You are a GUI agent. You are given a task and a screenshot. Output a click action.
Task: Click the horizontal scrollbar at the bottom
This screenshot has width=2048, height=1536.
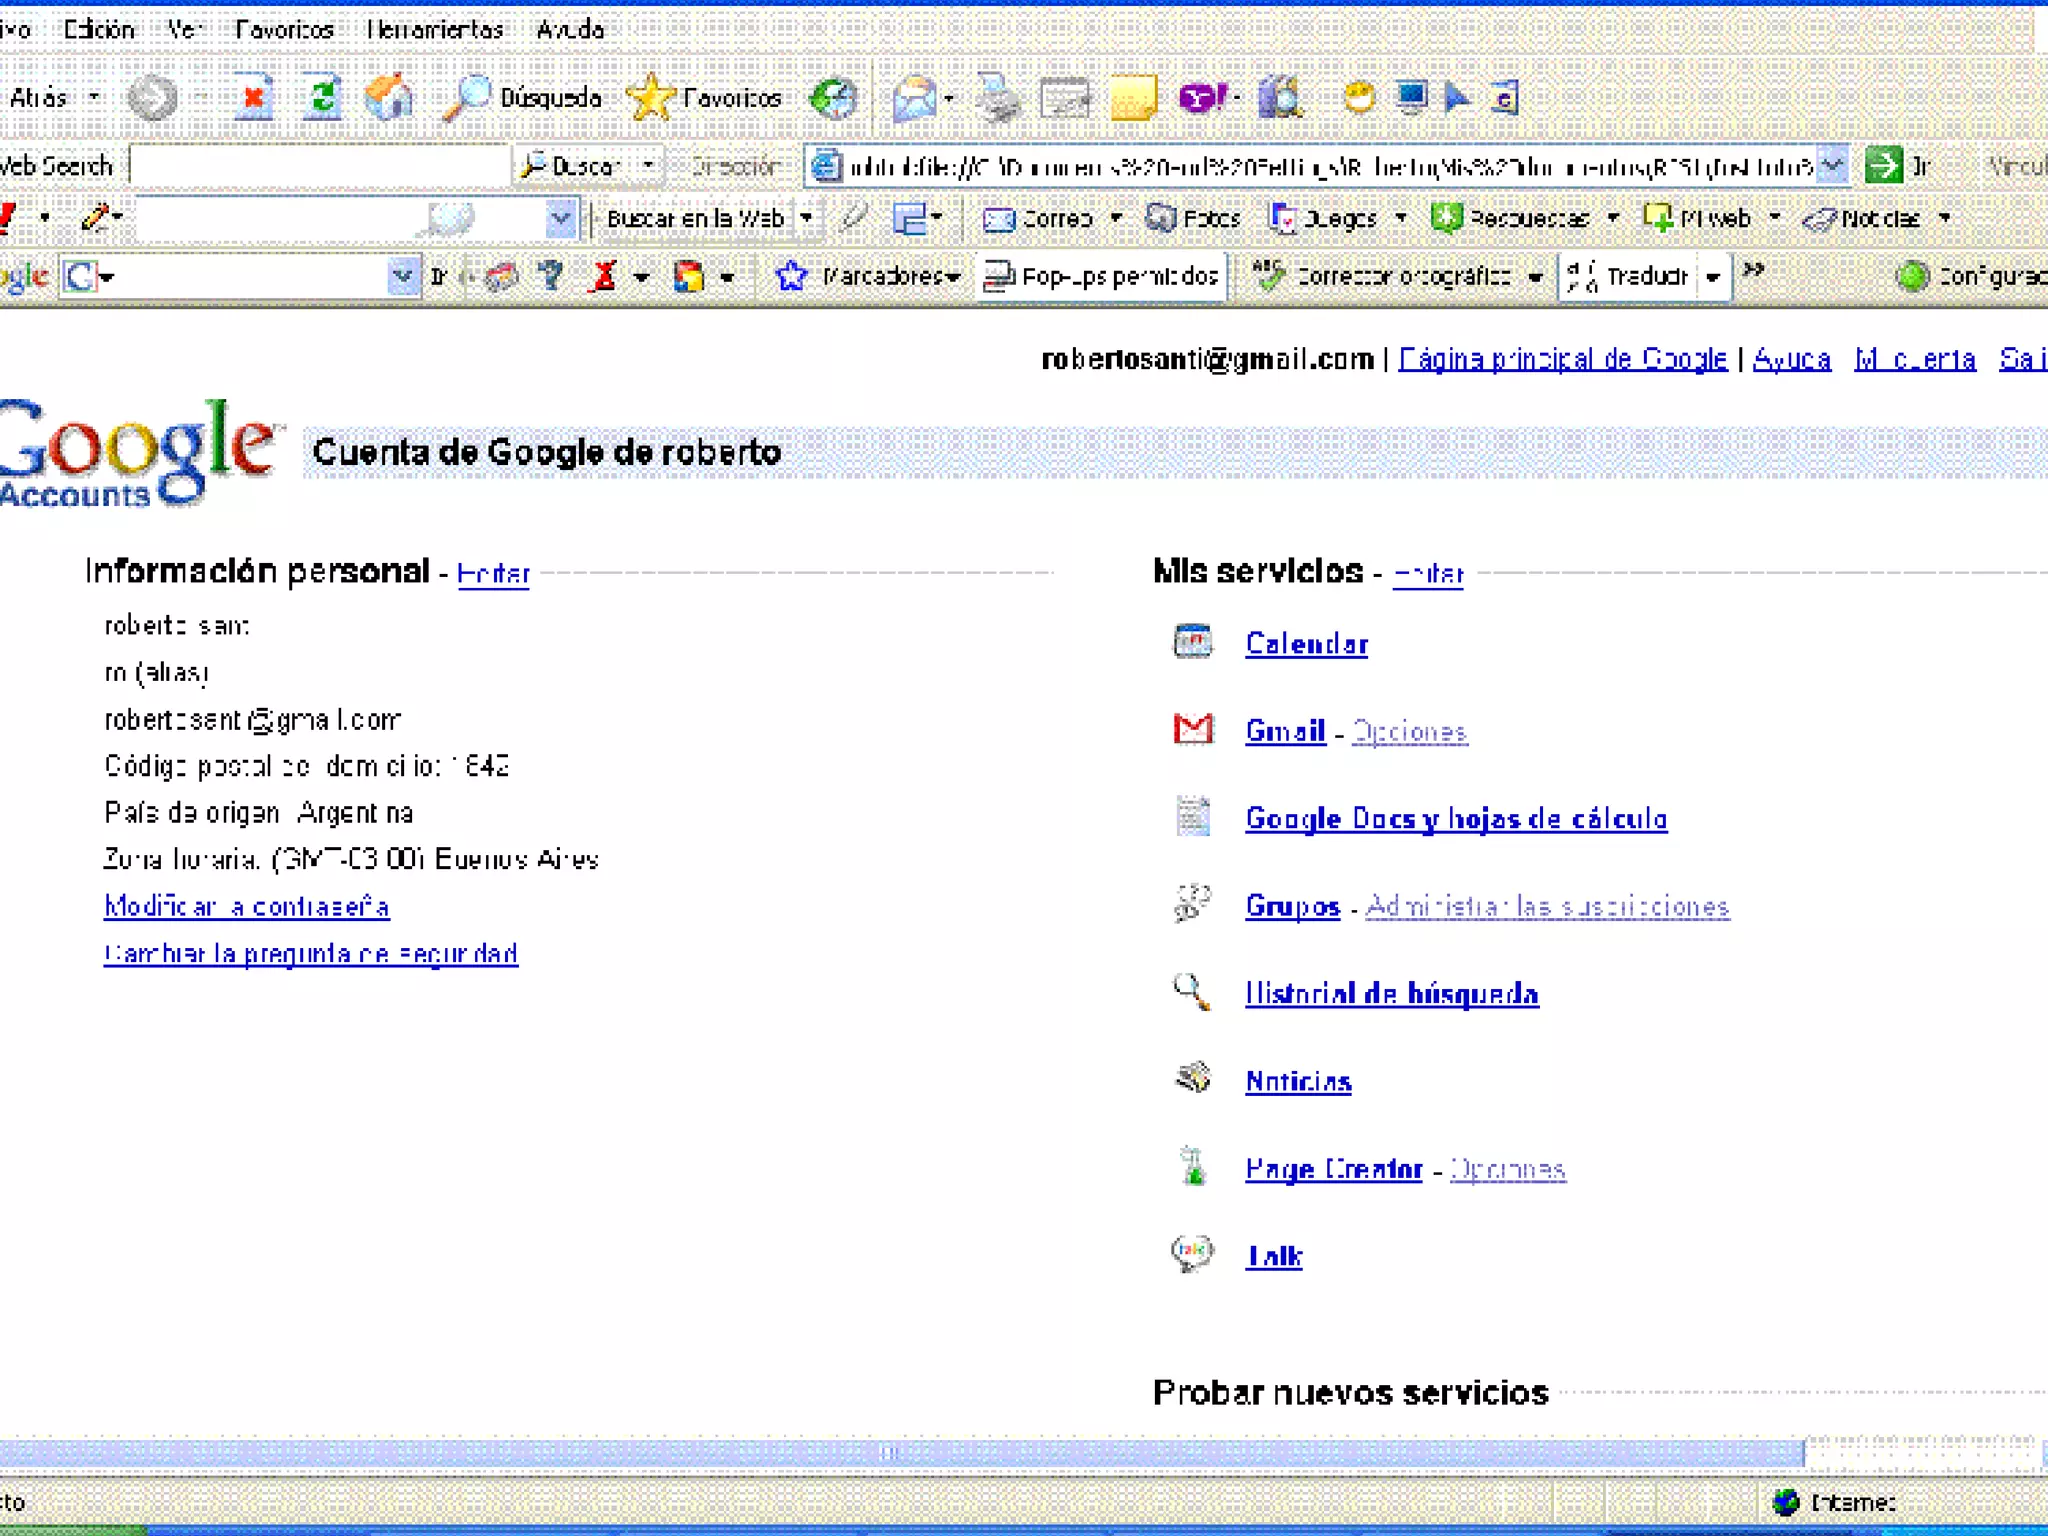[x=888, y=1452]
